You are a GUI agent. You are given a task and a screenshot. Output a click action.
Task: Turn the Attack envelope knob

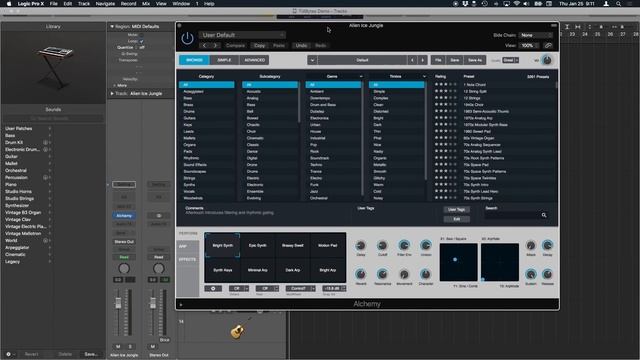click(x=531, y=245)
